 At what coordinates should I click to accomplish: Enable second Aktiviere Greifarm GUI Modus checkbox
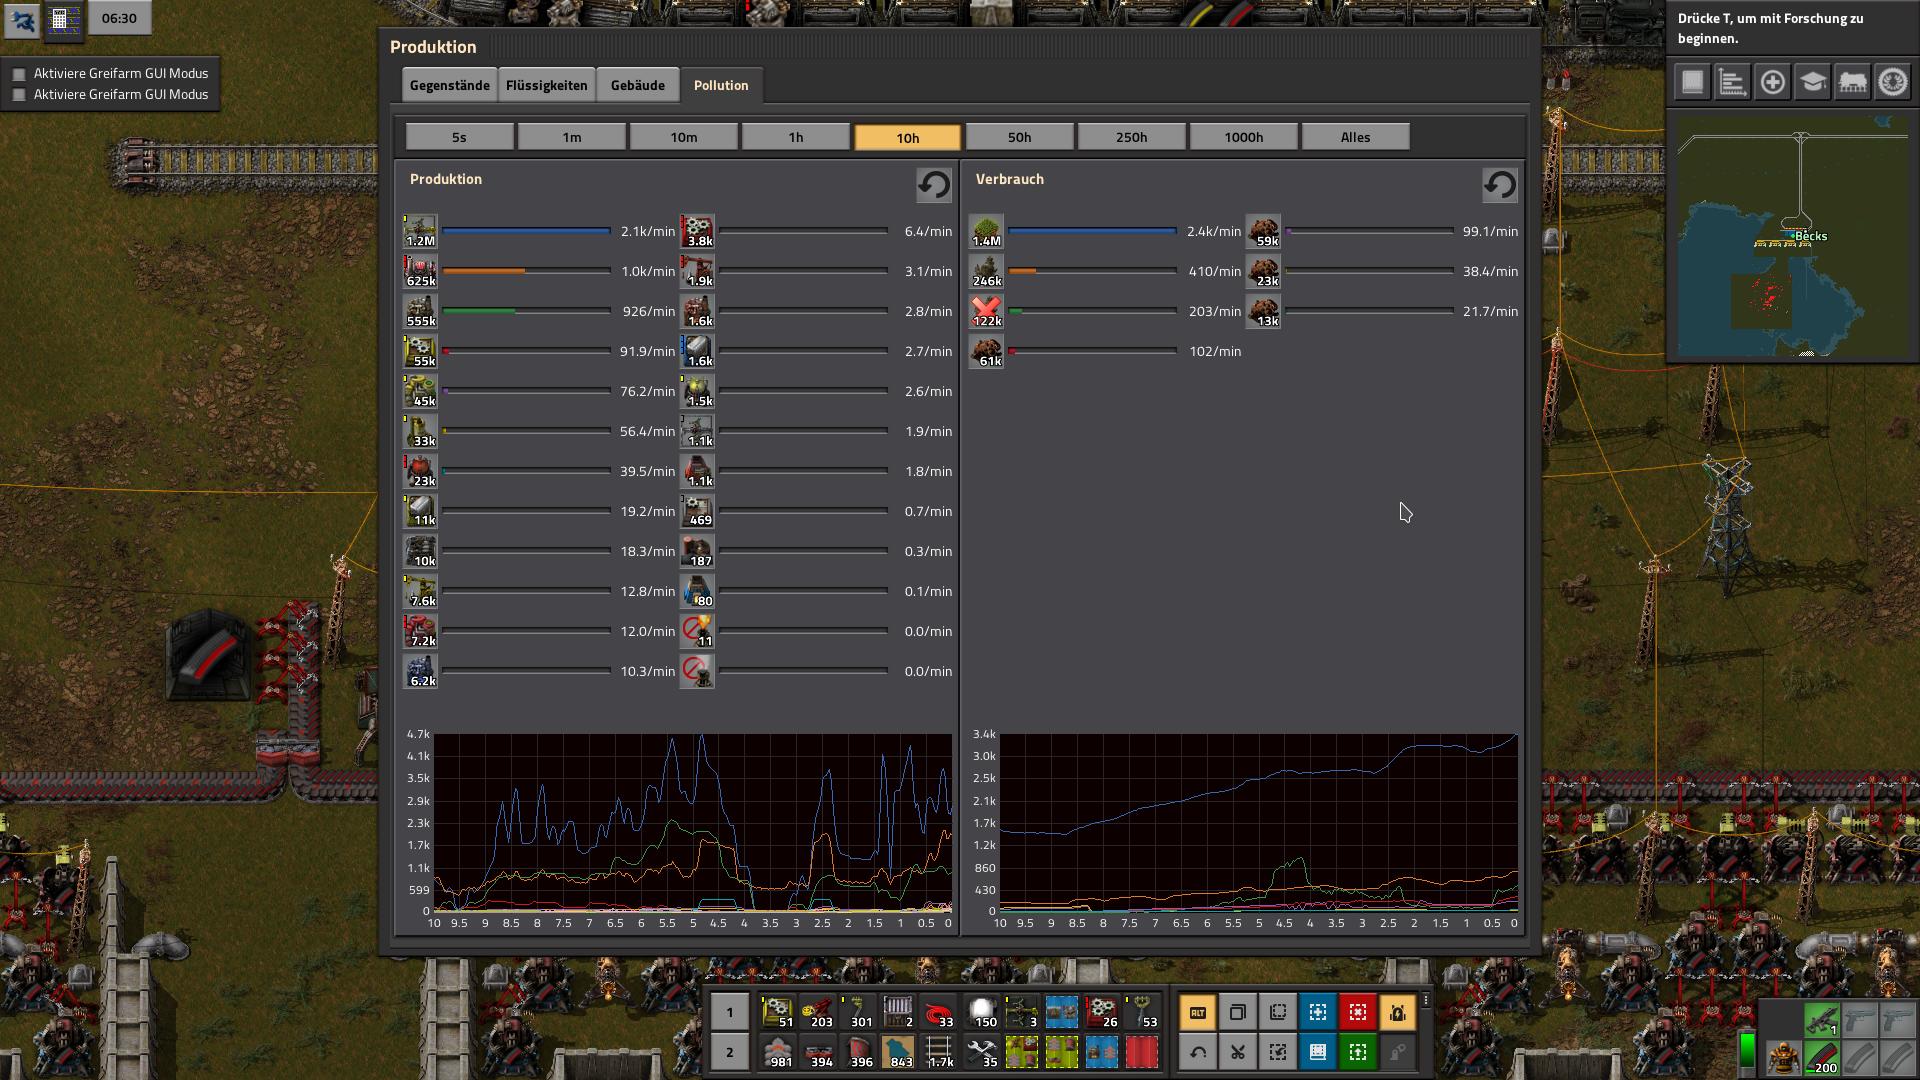click(19, 95)
